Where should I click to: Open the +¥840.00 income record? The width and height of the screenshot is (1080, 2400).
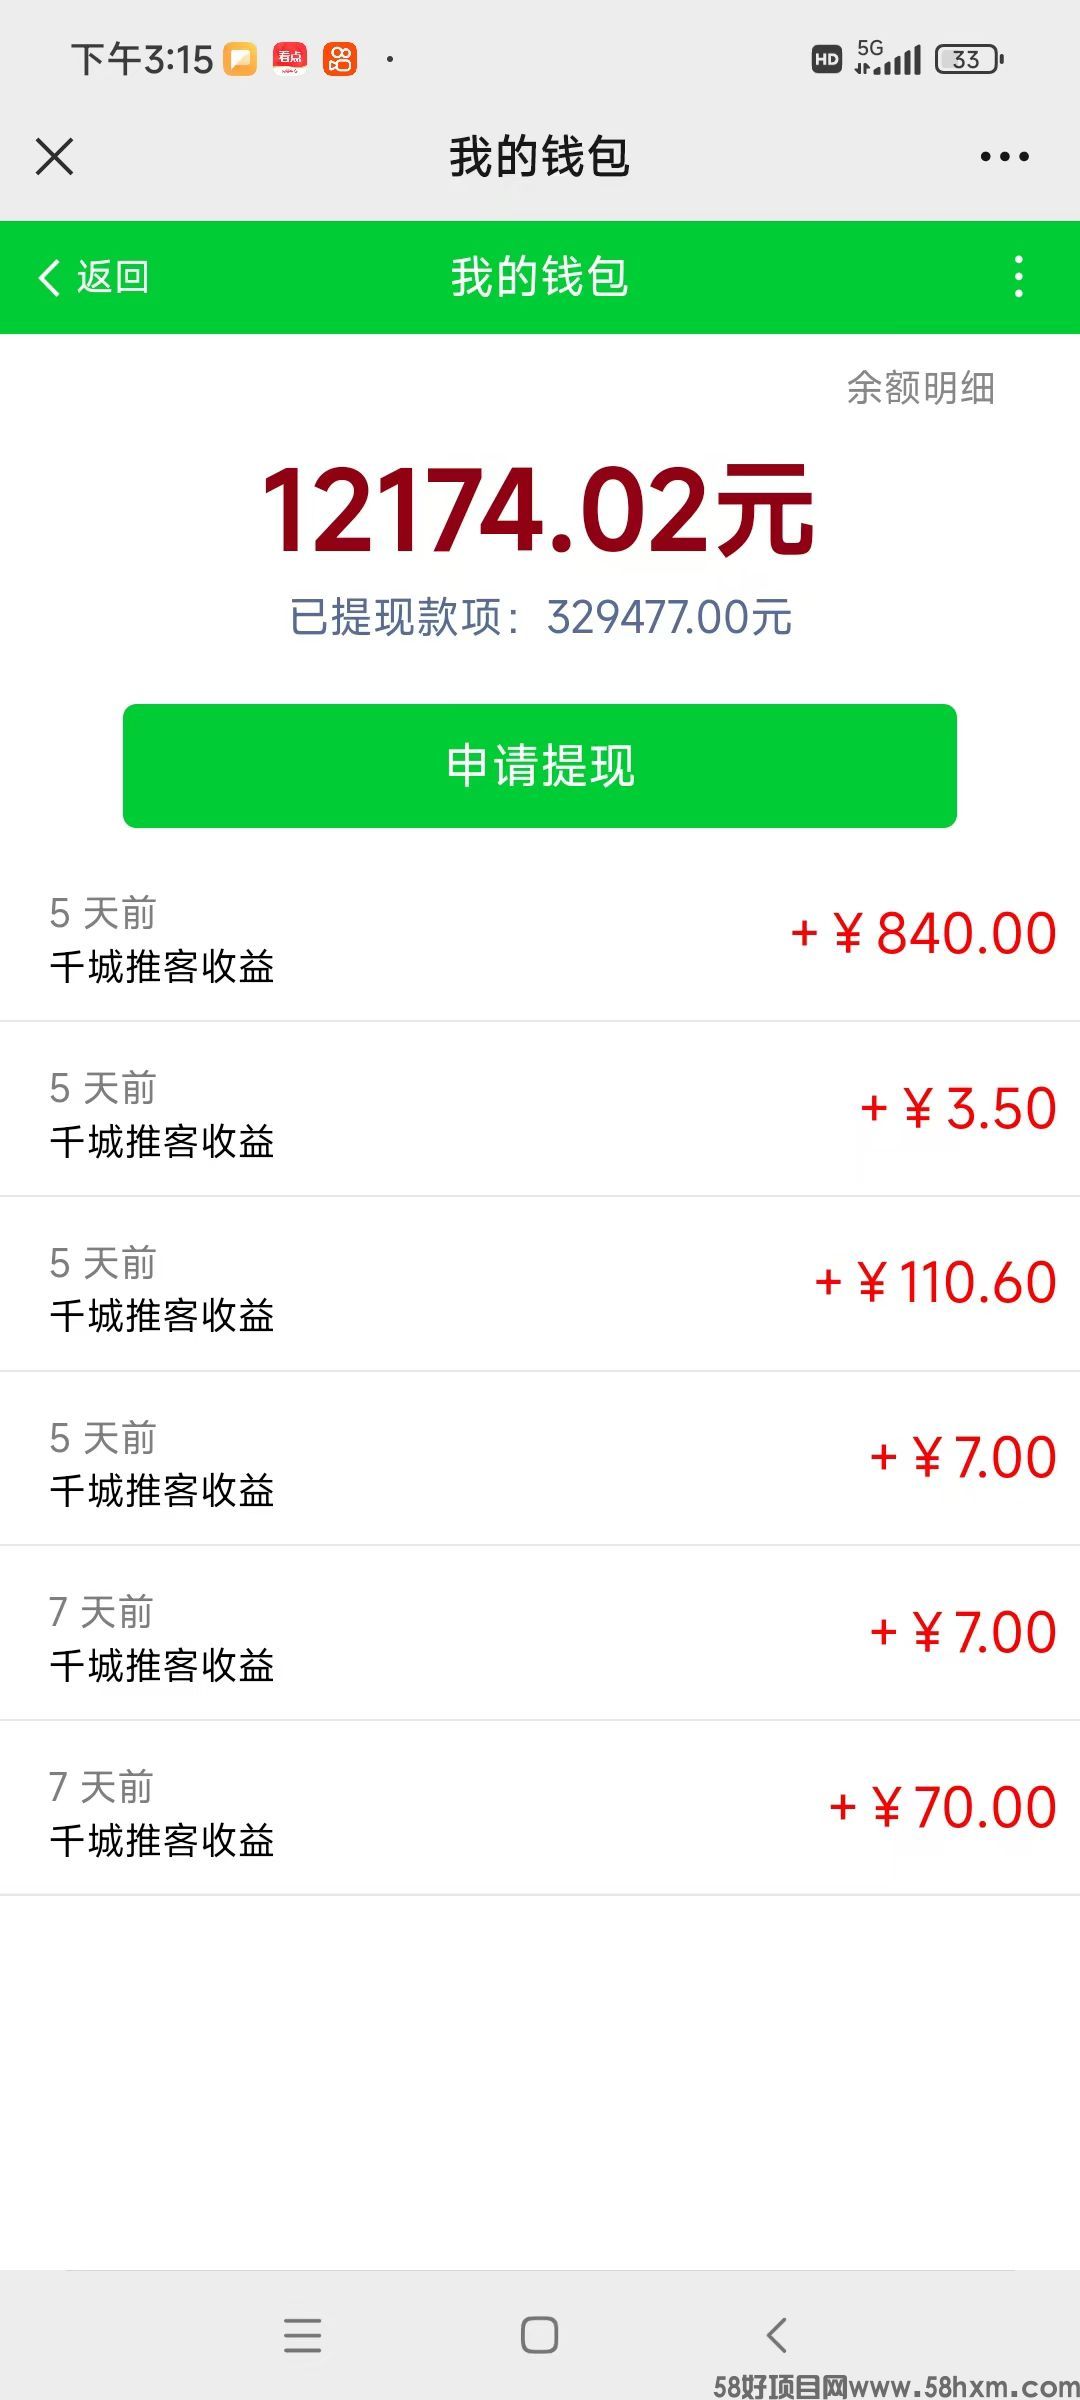tap(540, 934)
